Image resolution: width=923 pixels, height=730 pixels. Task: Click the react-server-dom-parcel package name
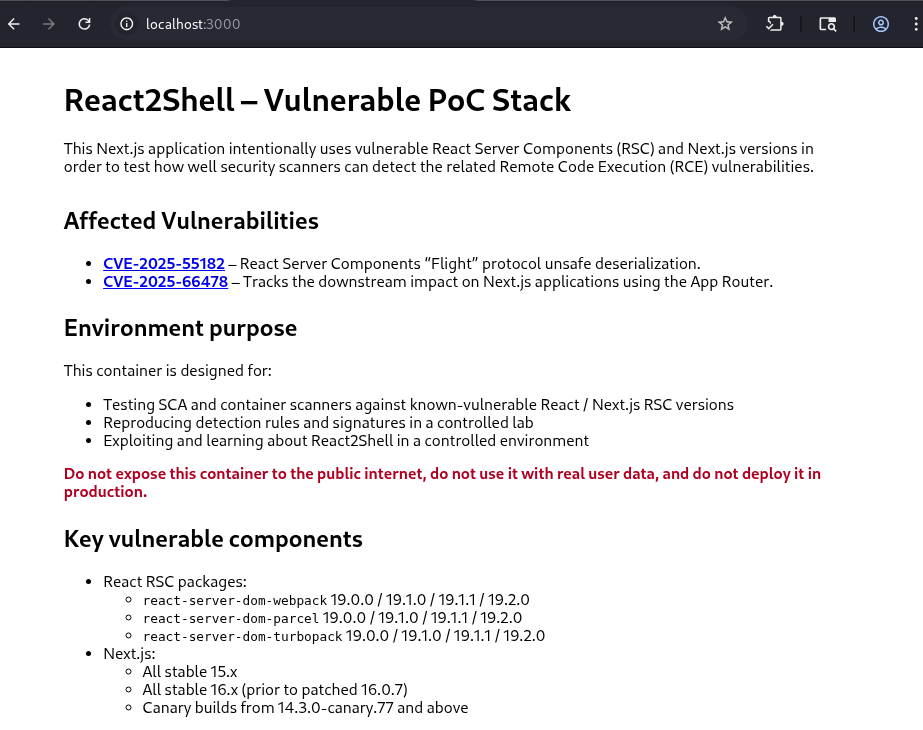point(230,618)
